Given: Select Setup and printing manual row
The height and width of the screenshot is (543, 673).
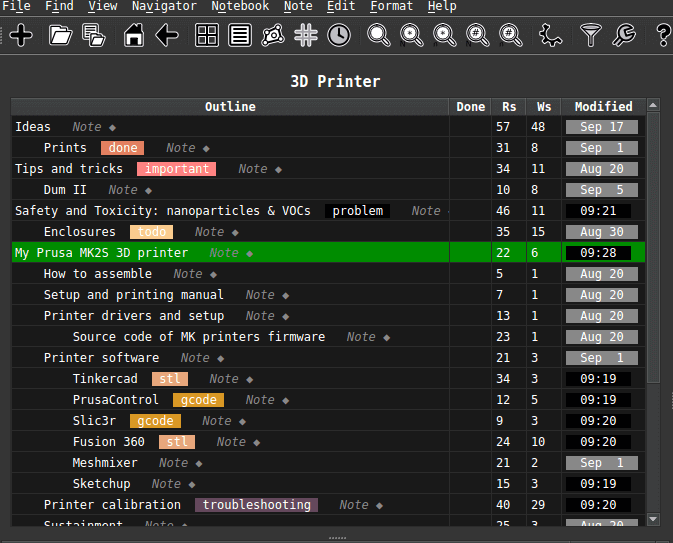Looking at the screenshot, I should coord(328,294).
